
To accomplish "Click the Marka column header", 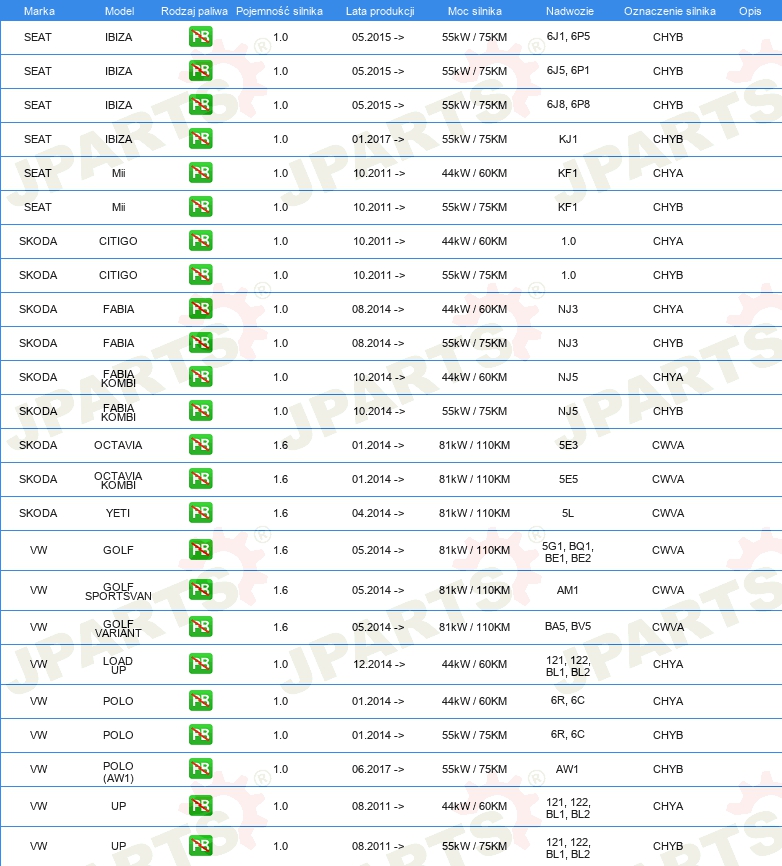I will pyautogui.click(x=39, y=11).
